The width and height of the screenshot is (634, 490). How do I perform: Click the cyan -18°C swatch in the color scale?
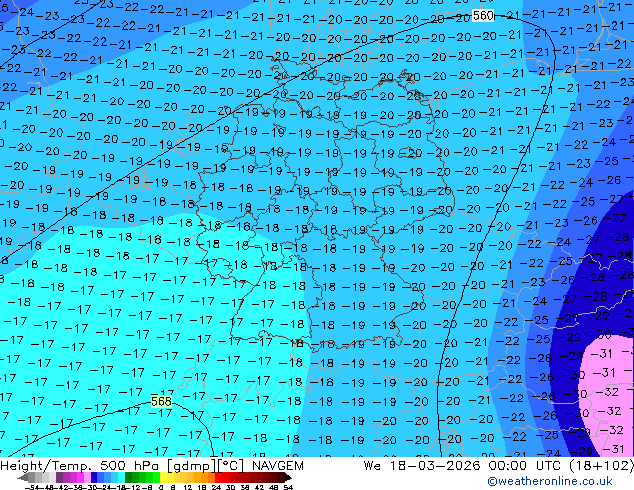click(x=121, y=478)
